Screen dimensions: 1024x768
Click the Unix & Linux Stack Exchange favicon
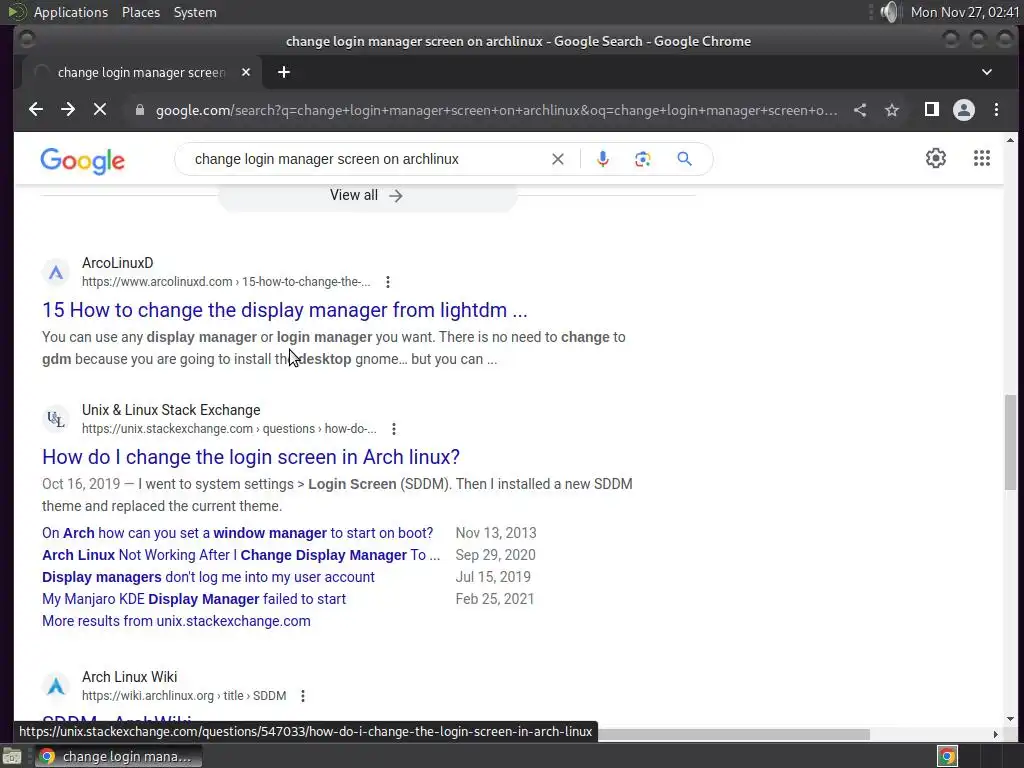pos(56,419)
